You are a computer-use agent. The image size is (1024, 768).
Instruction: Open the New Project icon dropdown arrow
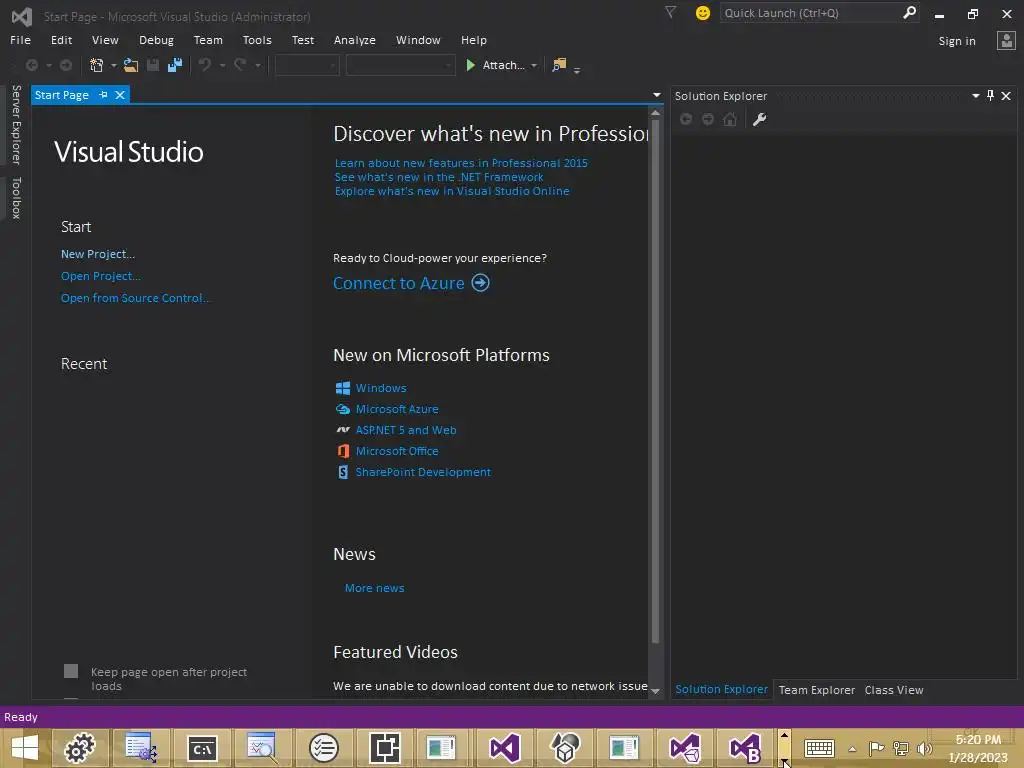coord(114,65)
